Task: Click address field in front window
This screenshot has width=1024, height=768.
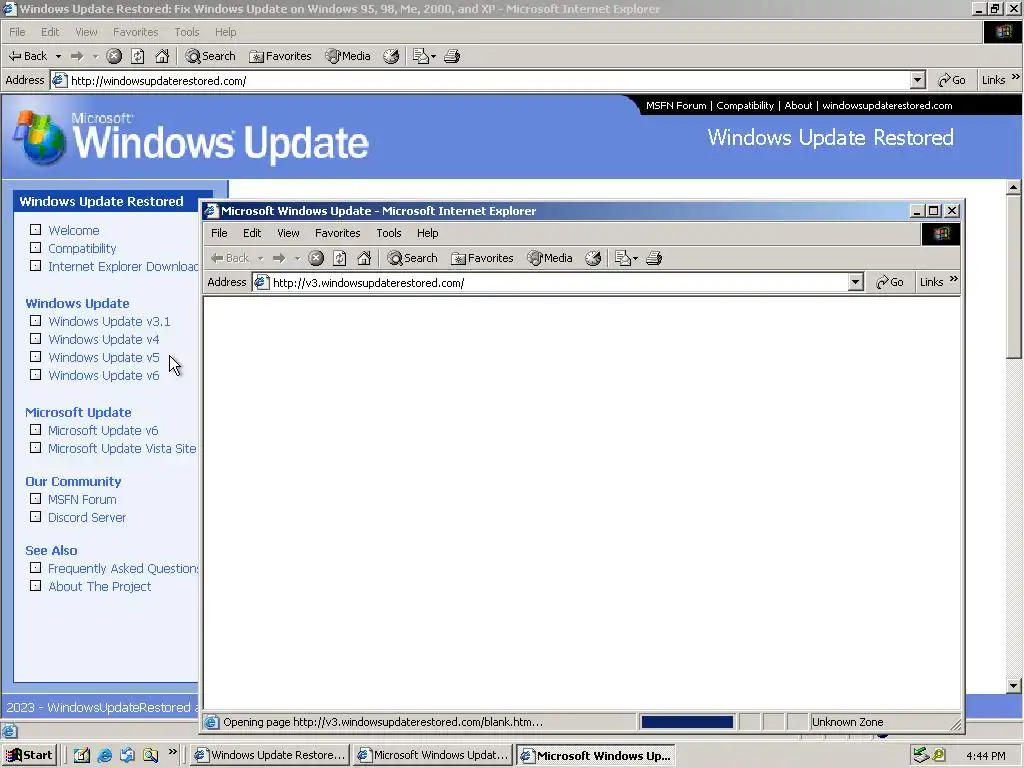Action: click(558, 282)
